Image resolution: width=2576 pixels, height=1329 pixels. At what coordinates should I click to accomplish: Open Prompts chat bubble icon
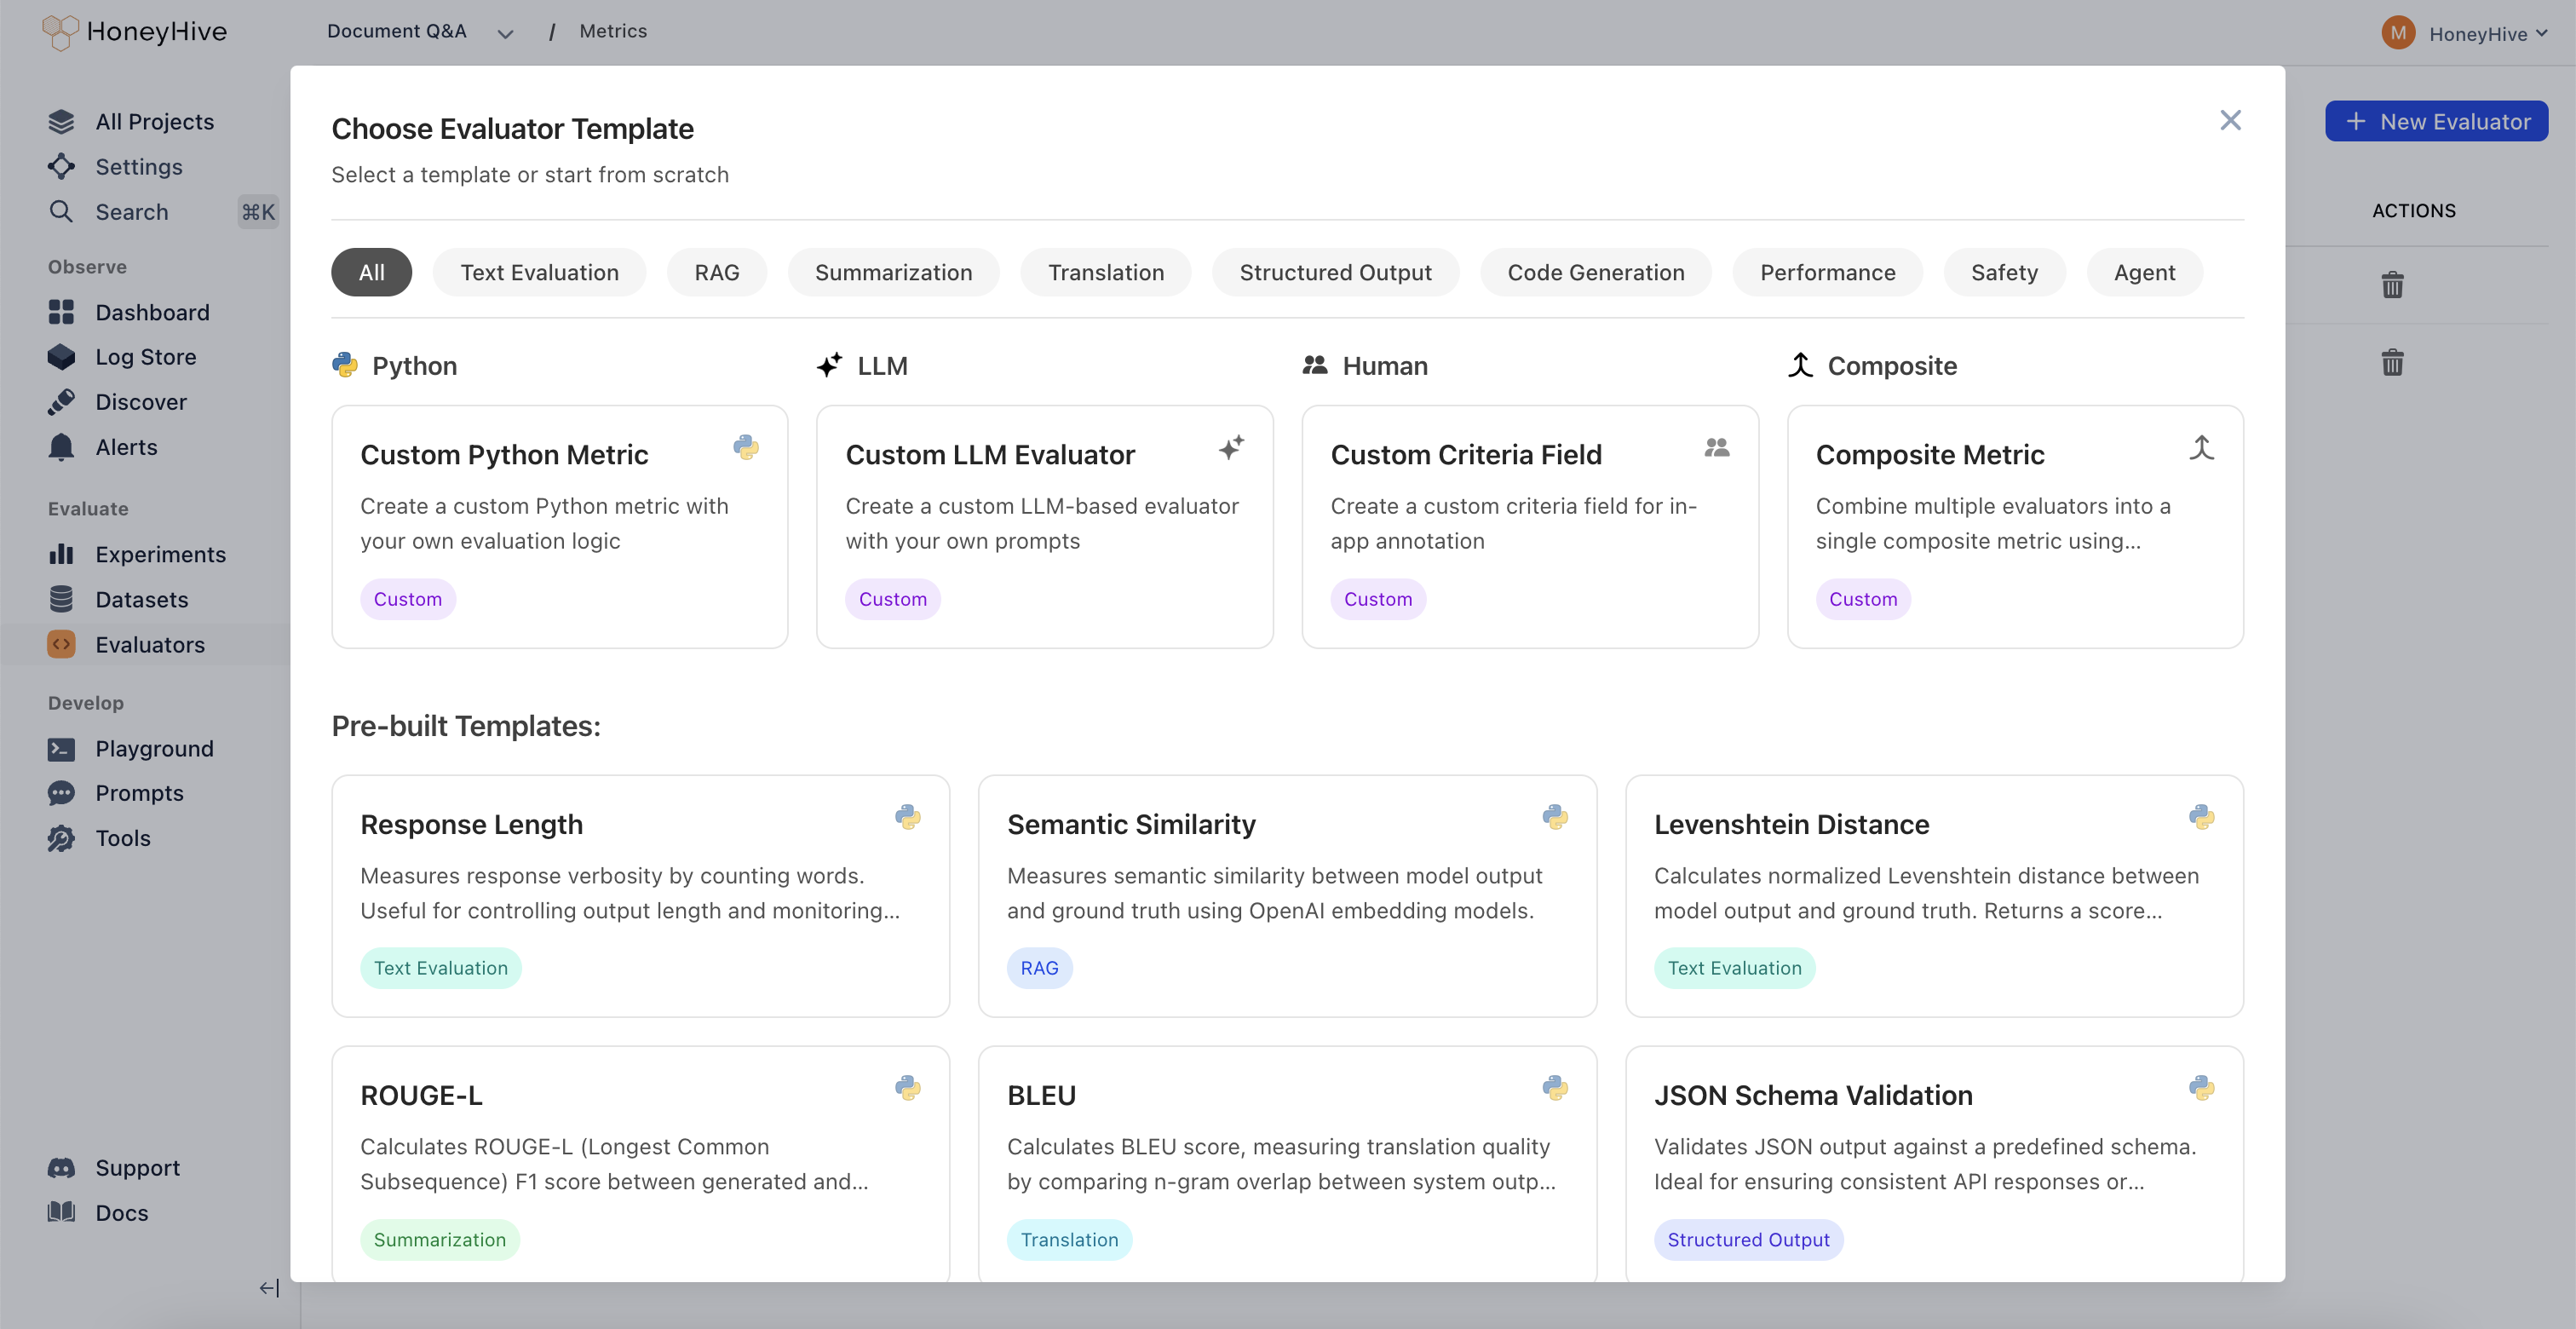61,793
